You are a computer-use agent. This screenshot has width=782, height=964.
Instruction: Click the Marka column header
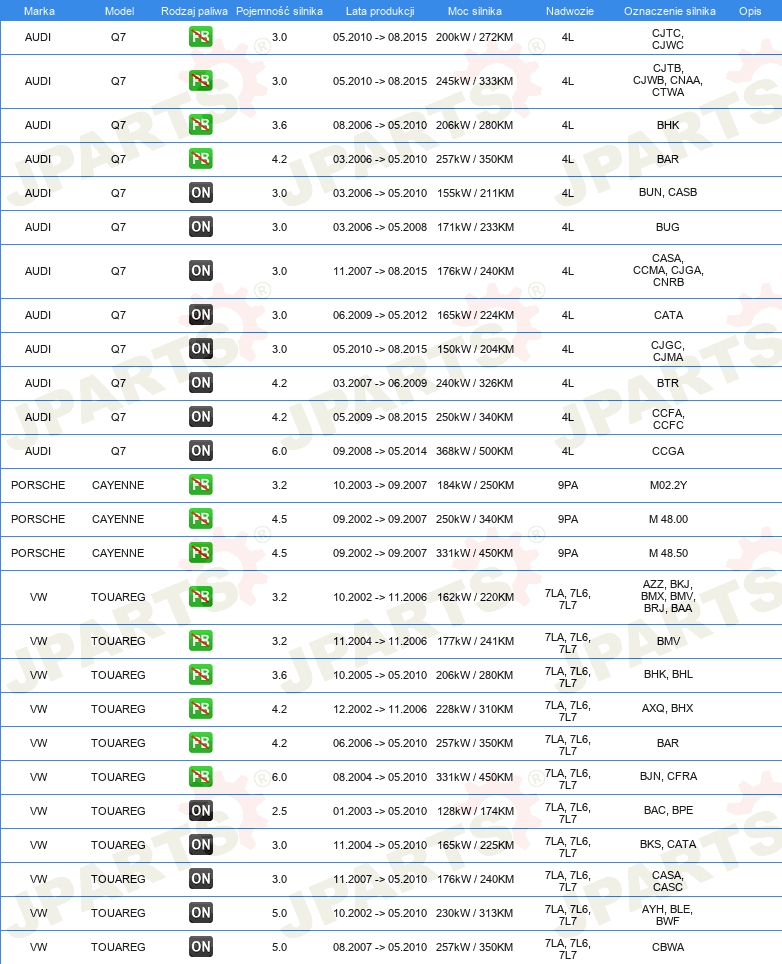[39, 11]
